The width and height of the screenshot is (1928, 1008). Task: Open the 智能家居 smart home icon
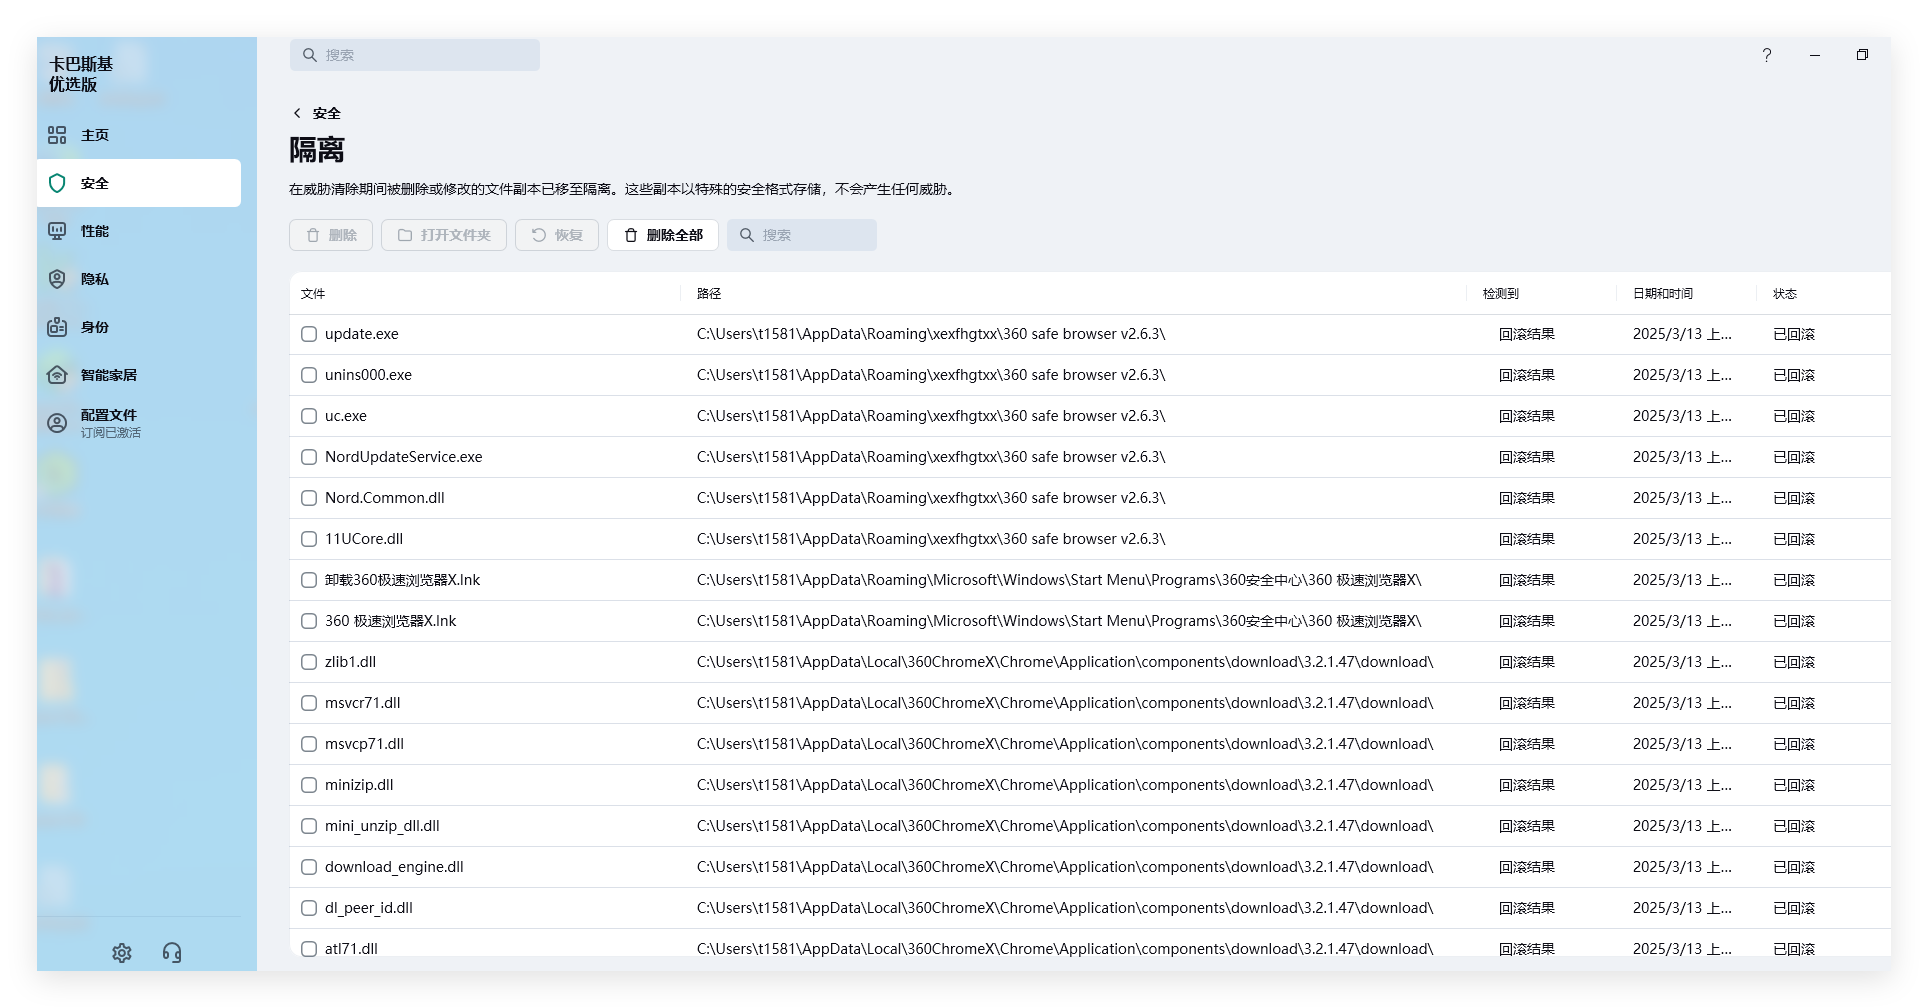[x=57, y=375]
